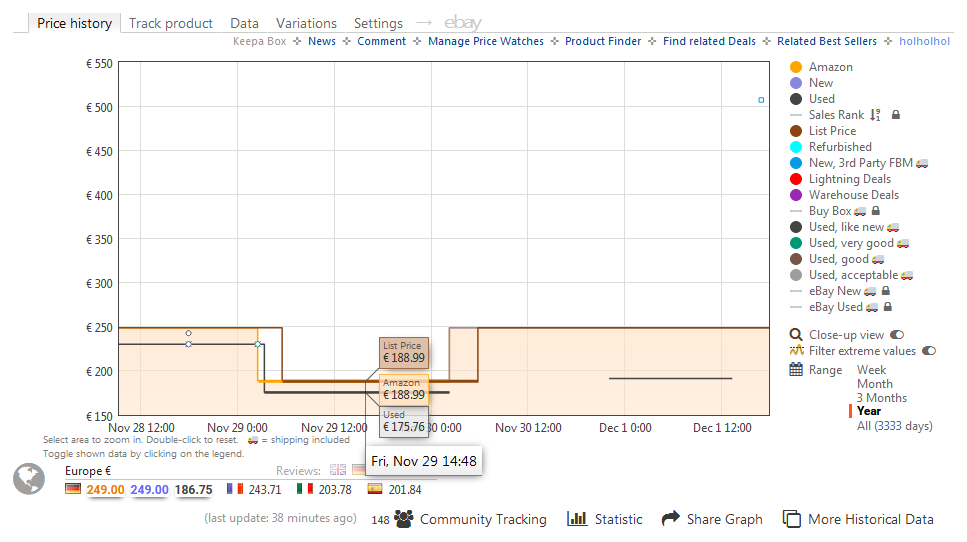Click the Statistic bar chart icon
The width and height of the screenshot is (967, 542).
tap(577, 519)
